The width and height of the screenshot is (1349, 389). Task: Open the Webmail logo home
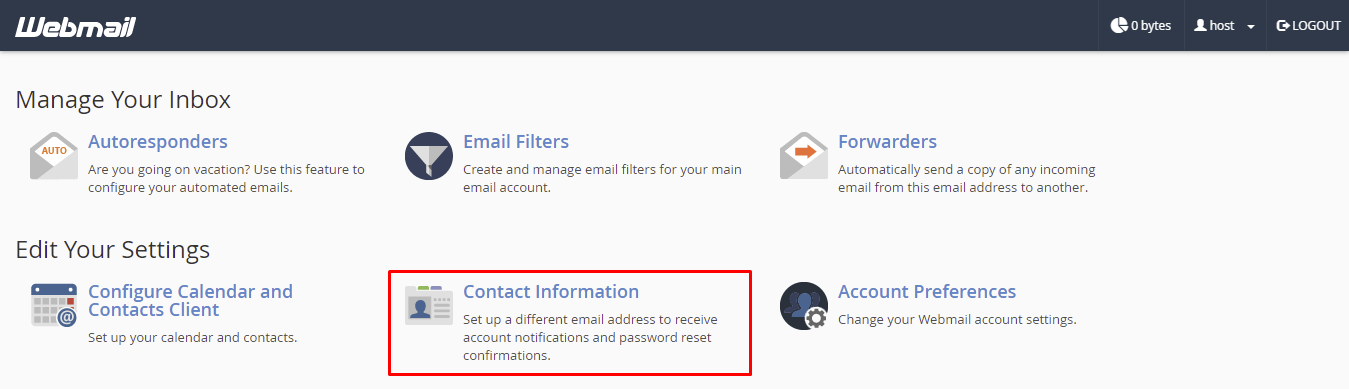(x=75, y=26)
